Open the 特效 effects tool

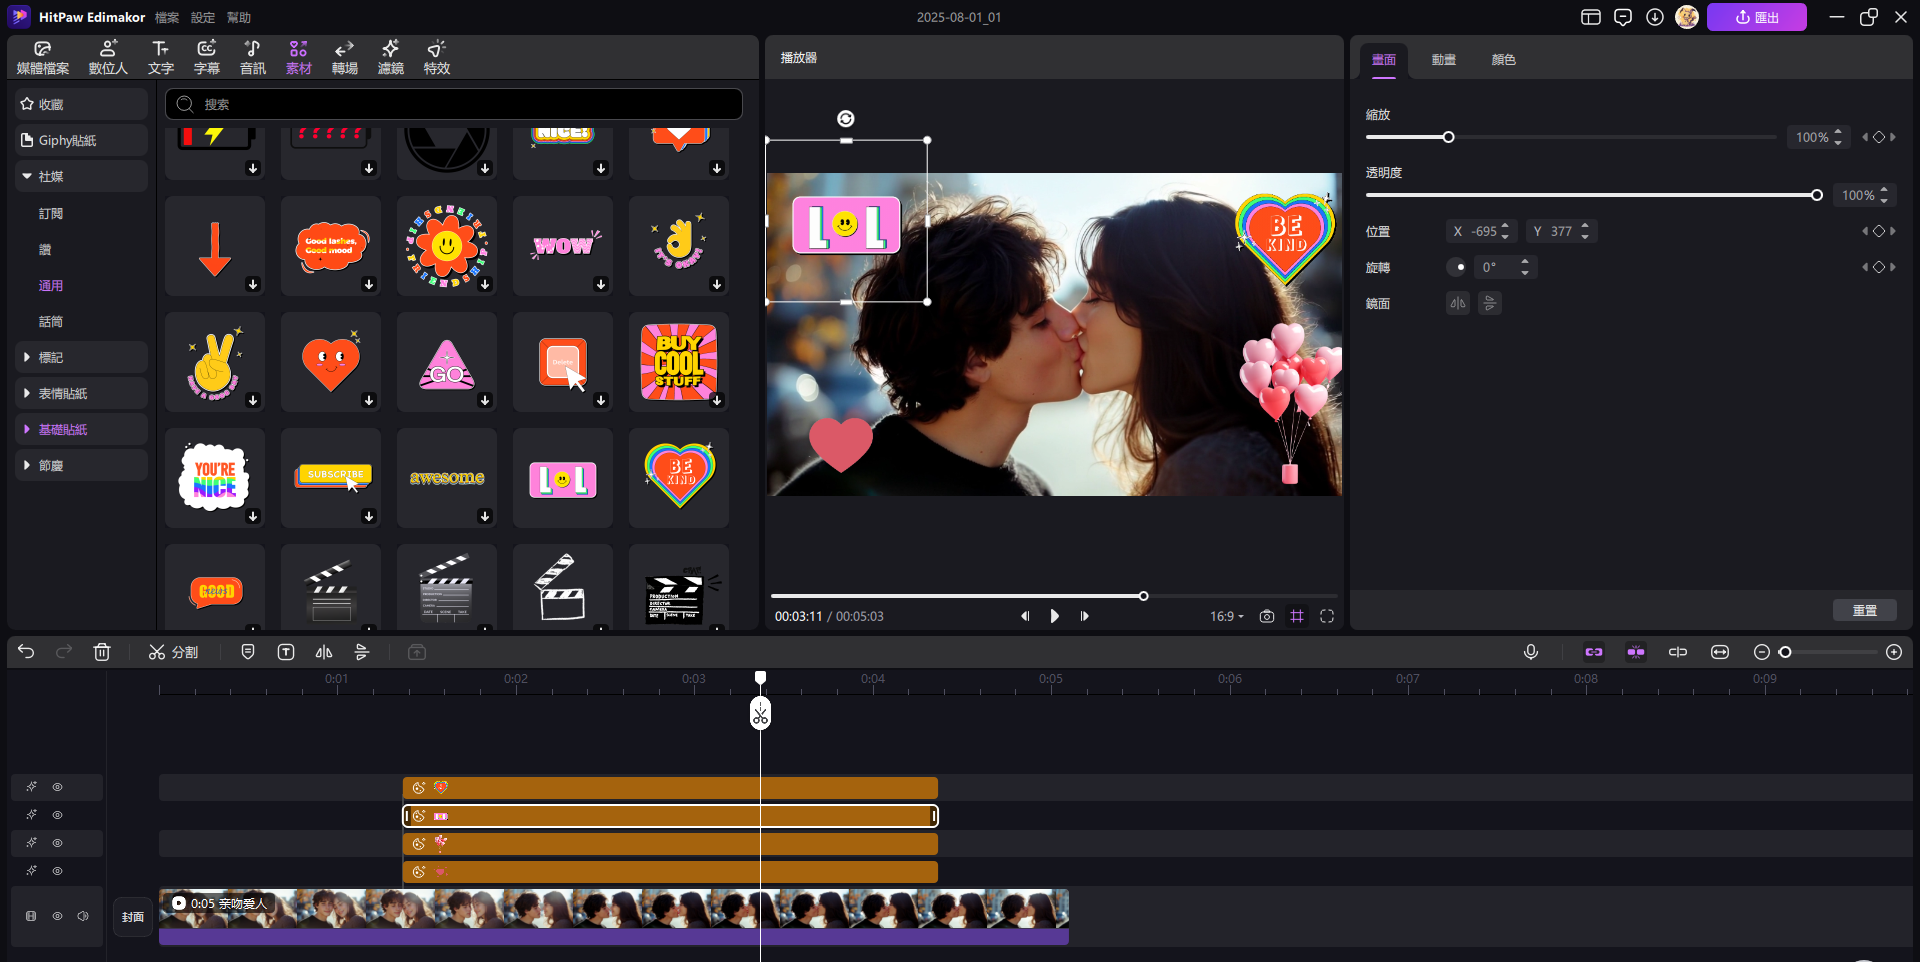pos(437,58)
